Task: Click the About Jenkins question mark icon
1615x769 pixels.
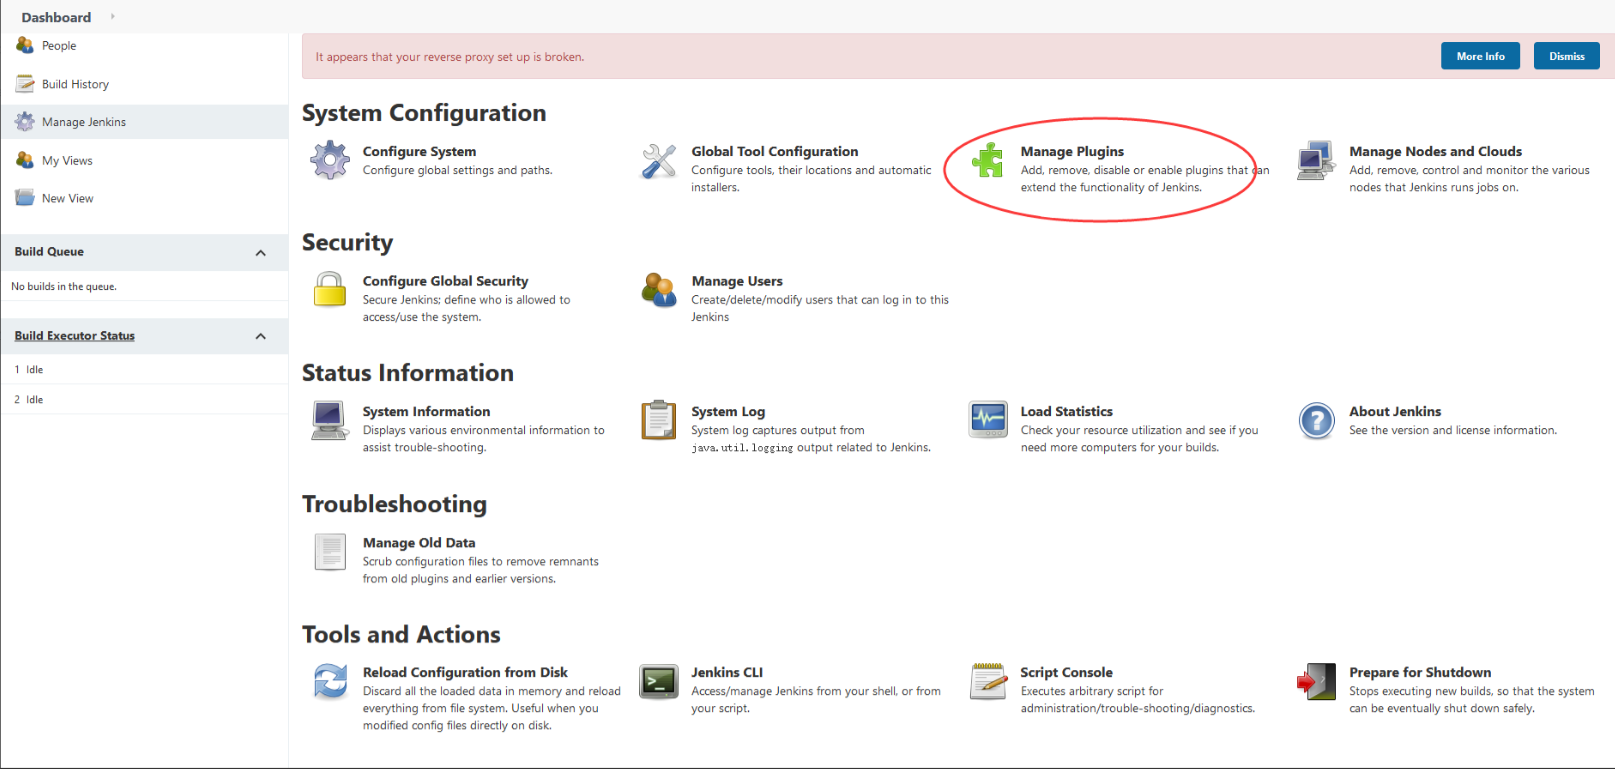Action: pos(1317,421)
